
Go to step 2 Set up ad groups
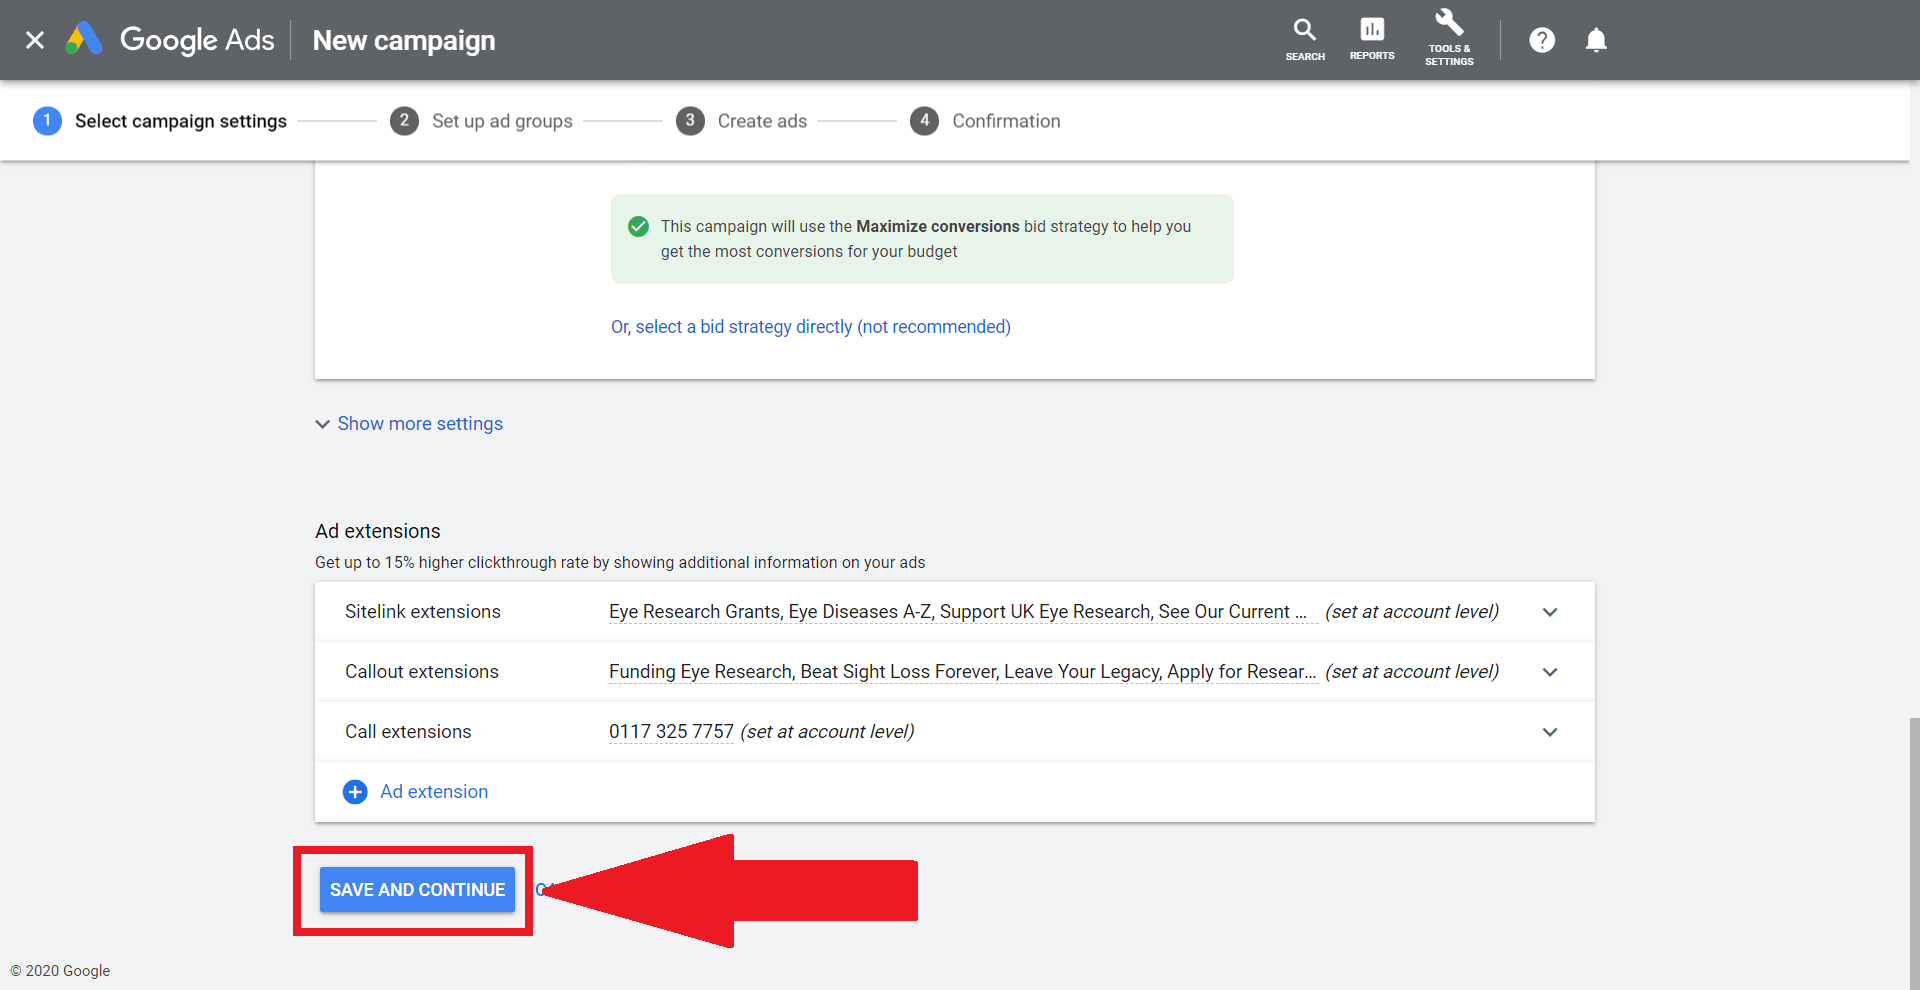coord(481,121)
